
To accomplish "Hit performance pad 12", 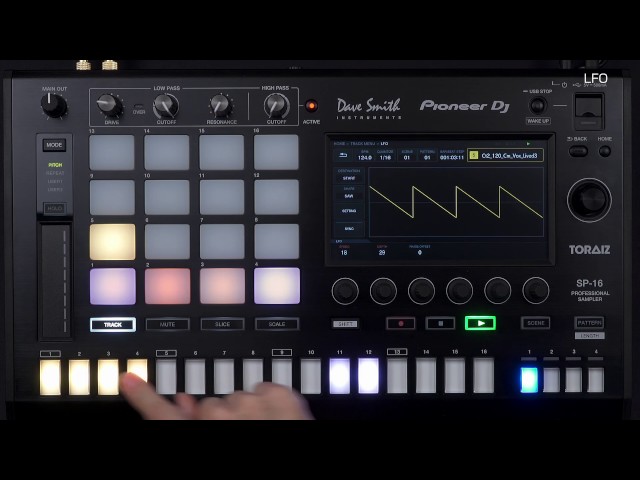I will click(x=276, y=197).
